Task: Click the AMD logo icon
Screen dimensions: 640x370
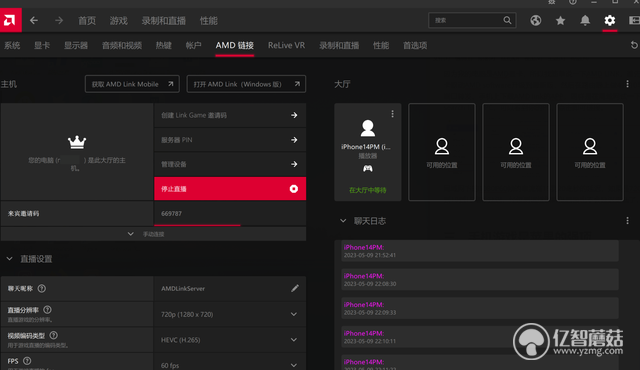Action: pos(10,20)
